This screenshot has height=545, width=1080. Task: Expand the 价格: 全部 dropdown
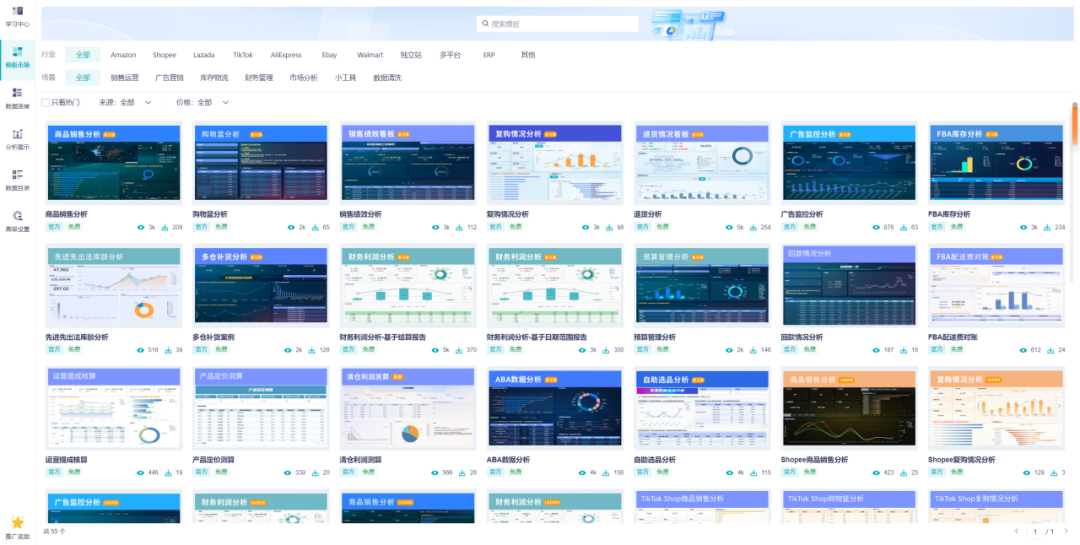tap(202, 102)
